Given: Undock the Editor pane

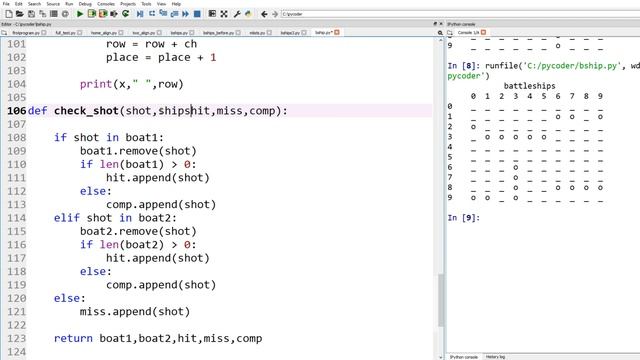Looking at the screenshot, I should coord(435,24).
